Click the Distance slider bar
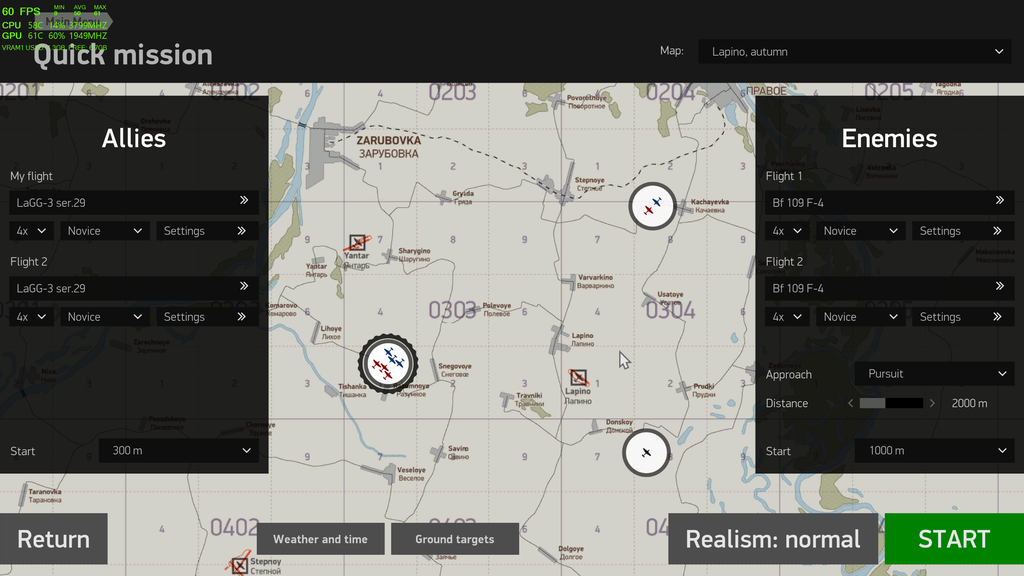 pos(891,404)
